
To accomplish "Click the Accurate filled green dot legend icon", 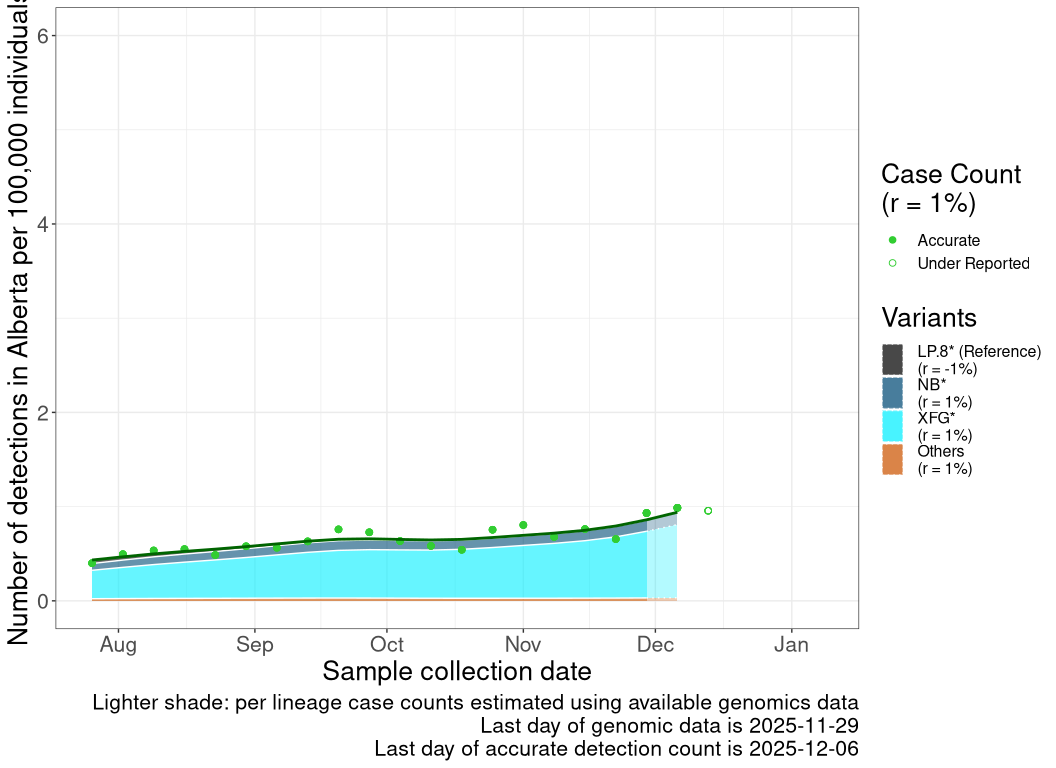I will (893, 240).
